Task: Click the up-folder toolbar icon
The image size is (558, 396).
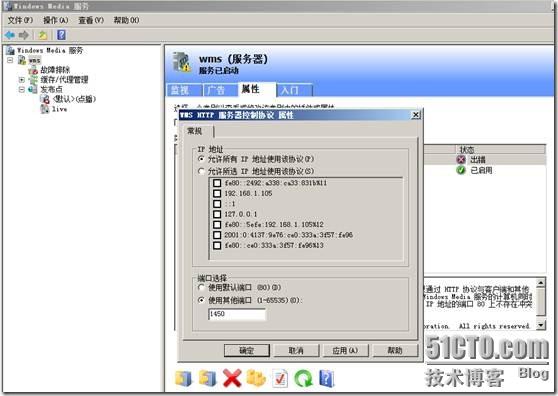Action: [43, 35]
